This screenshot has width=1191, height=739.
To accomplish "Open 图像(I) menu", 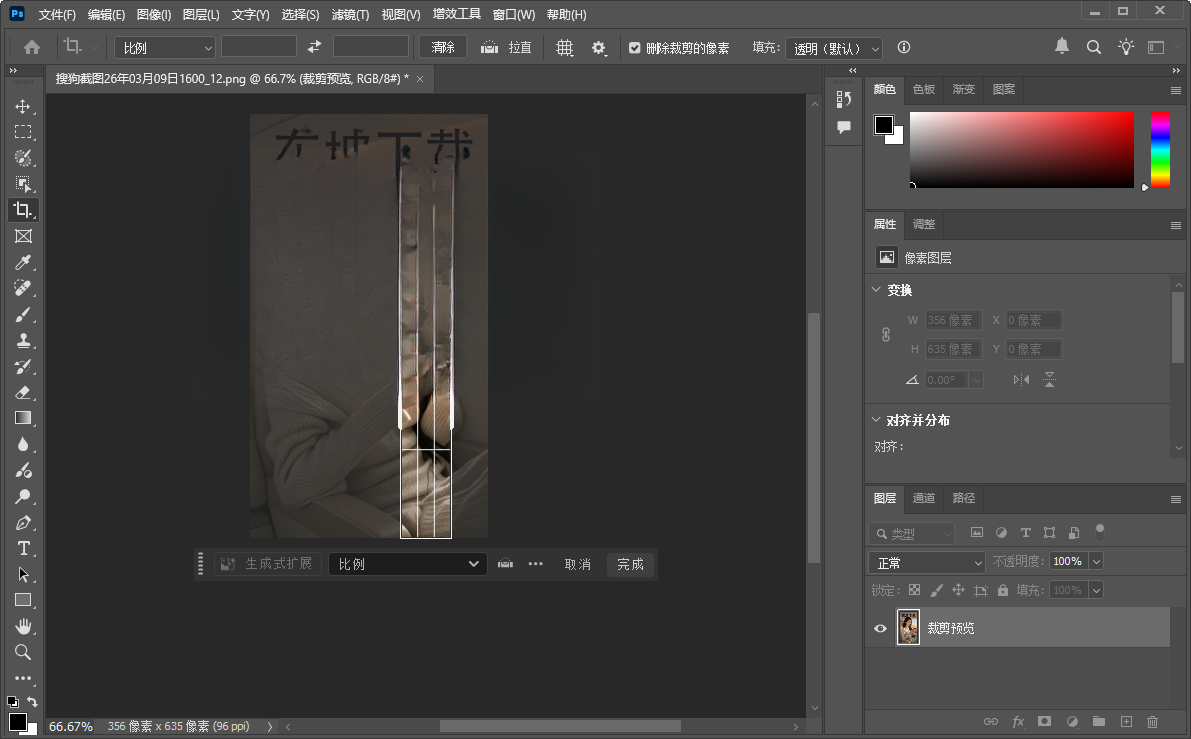I will [153, 14].
